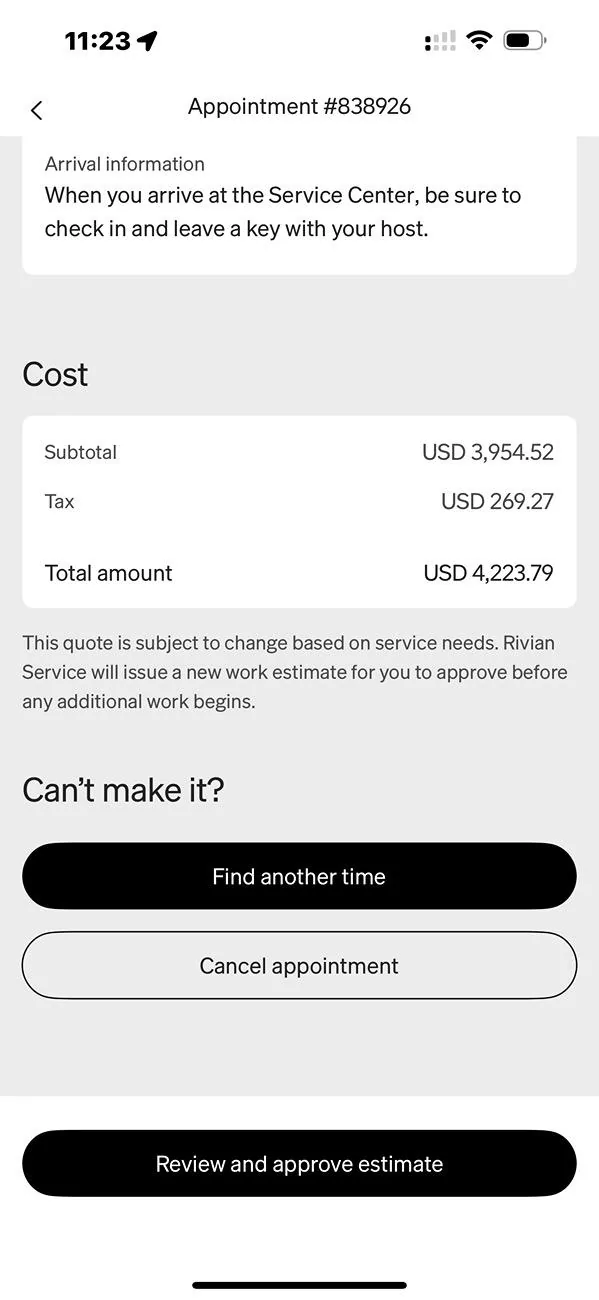Tap the 11:23 clock in status bar
The image size is (599, 1300).
click(97, 41)
